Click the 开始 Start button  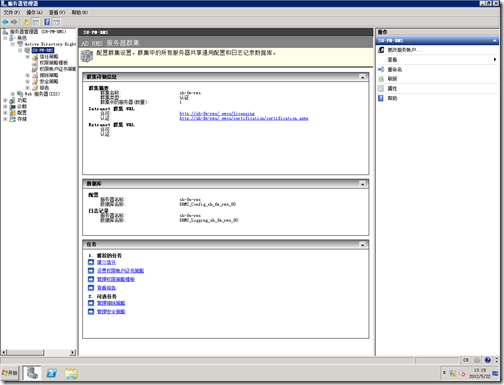10,373
